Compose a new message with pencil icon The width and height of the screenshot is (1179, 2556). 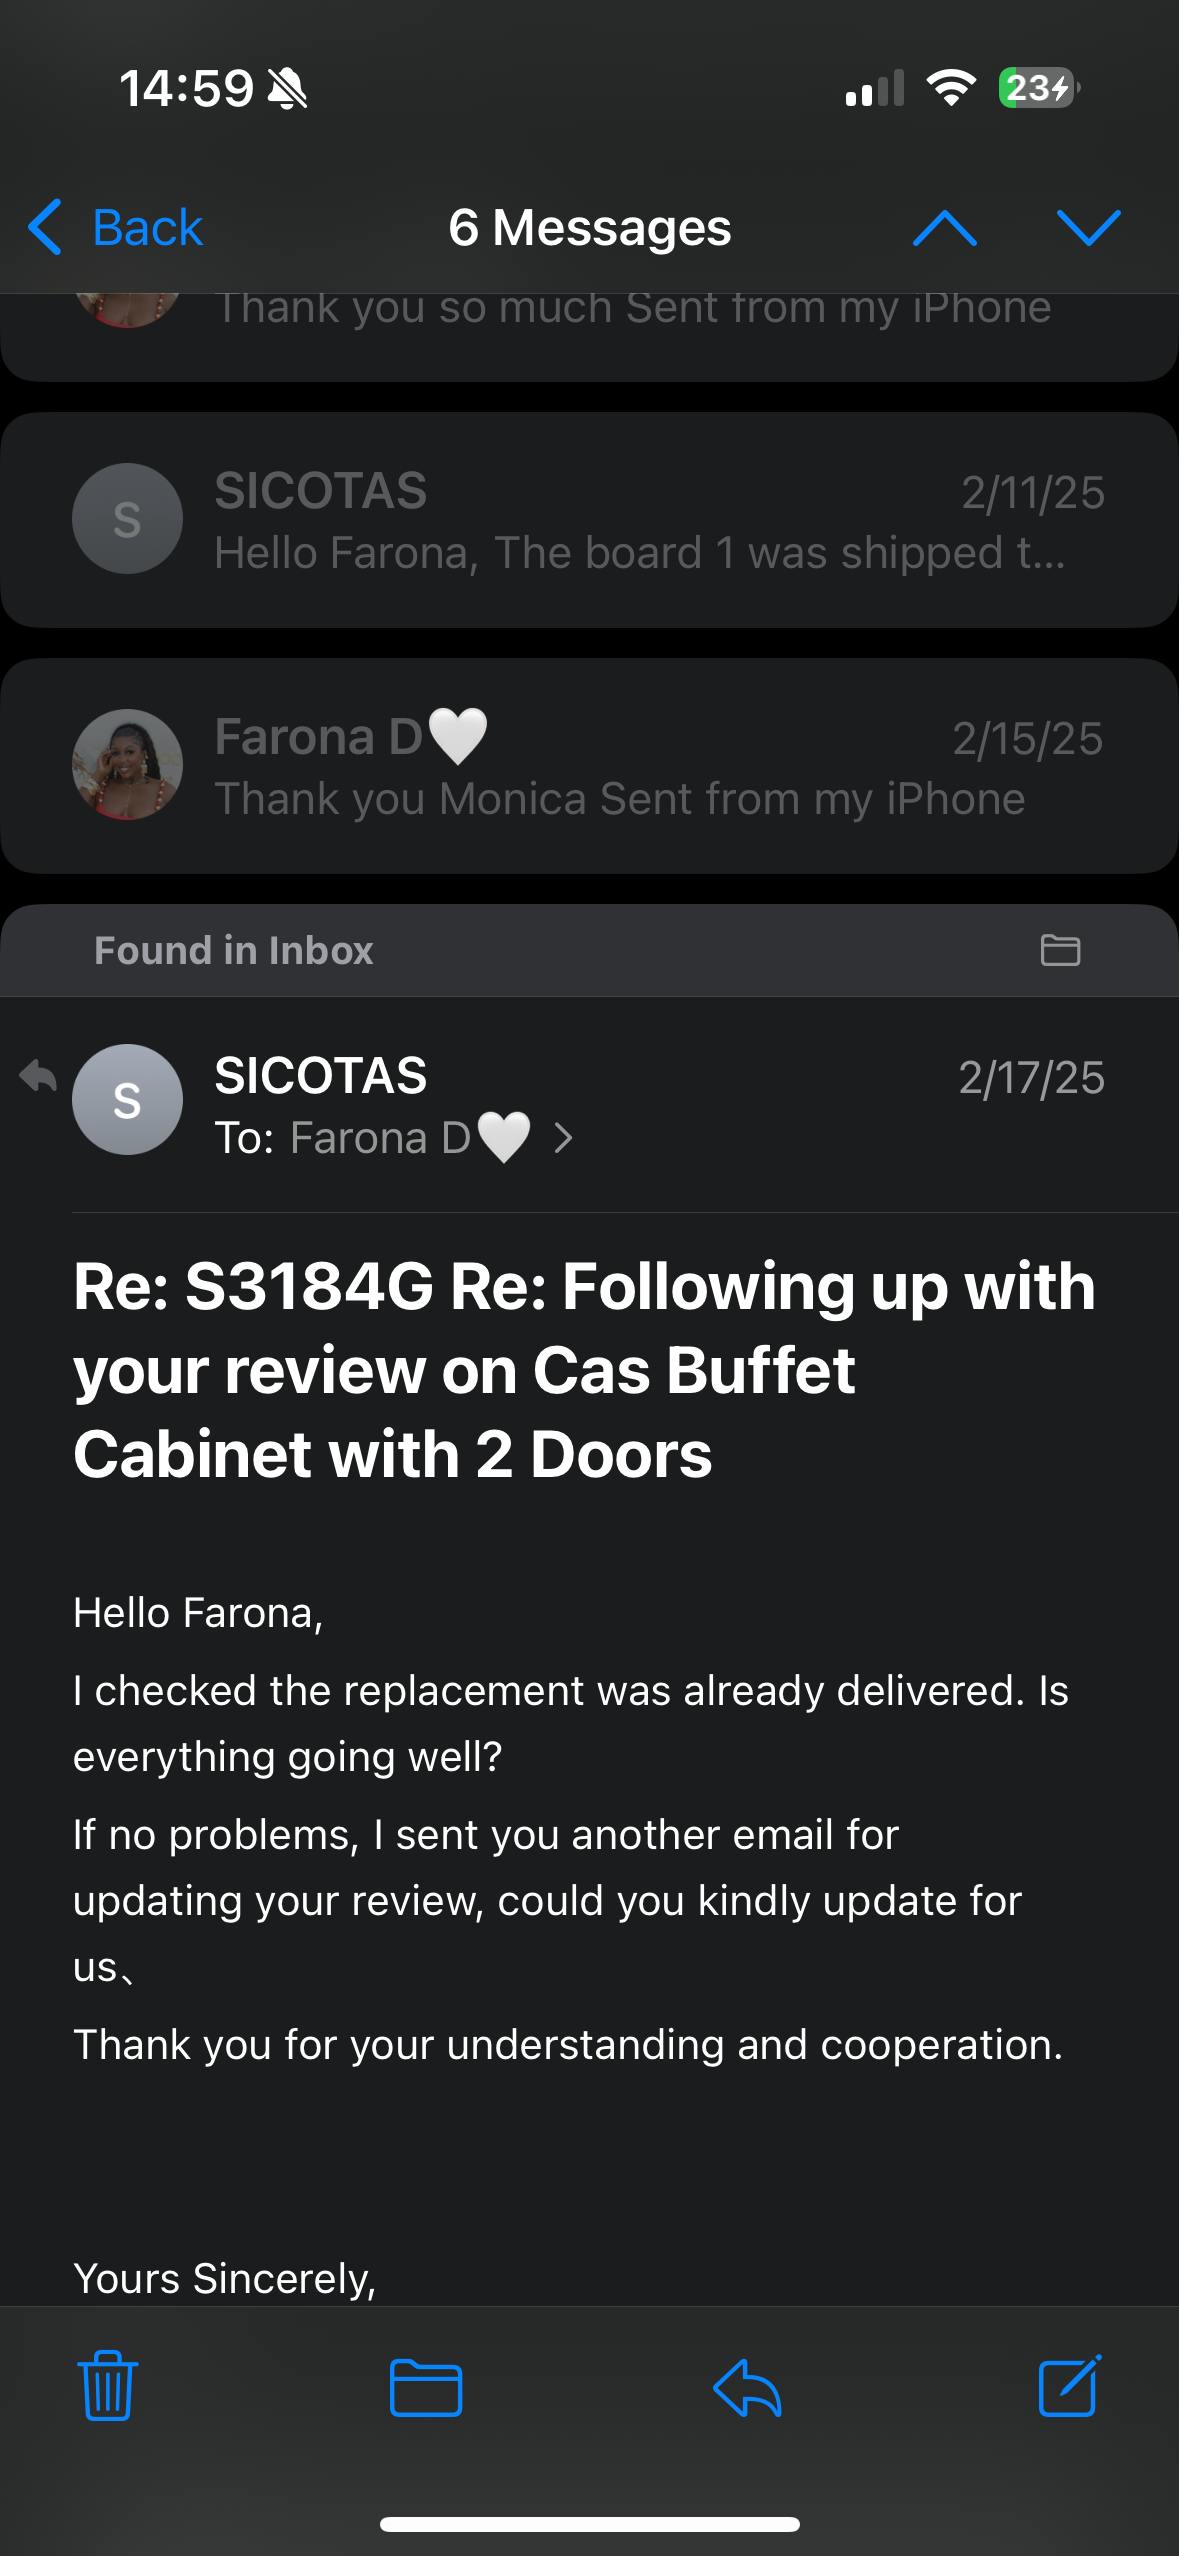click(x=1069, y=2386)
